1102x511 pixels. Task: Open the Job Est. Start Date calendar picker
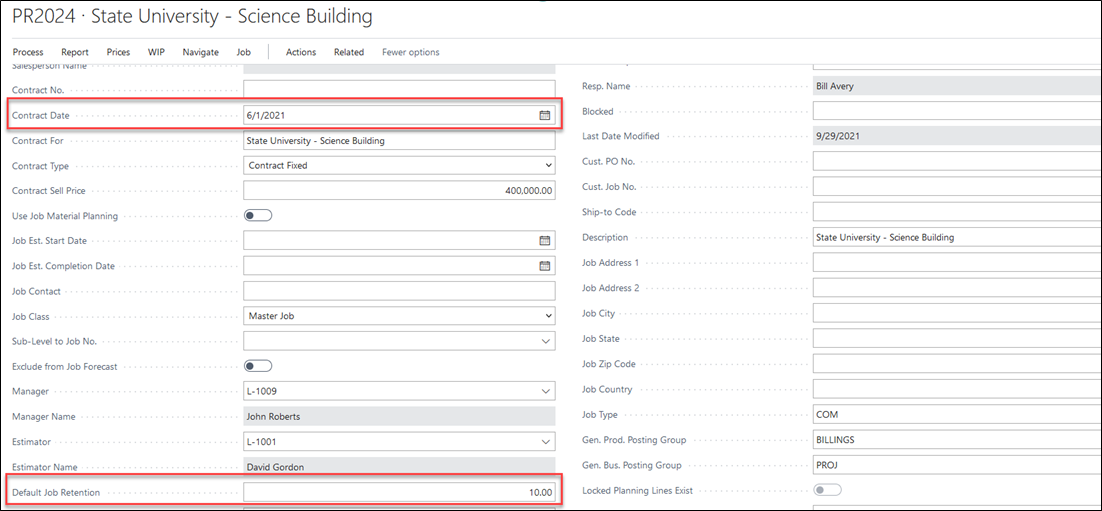pyautogui.click(x=545, y=241)
